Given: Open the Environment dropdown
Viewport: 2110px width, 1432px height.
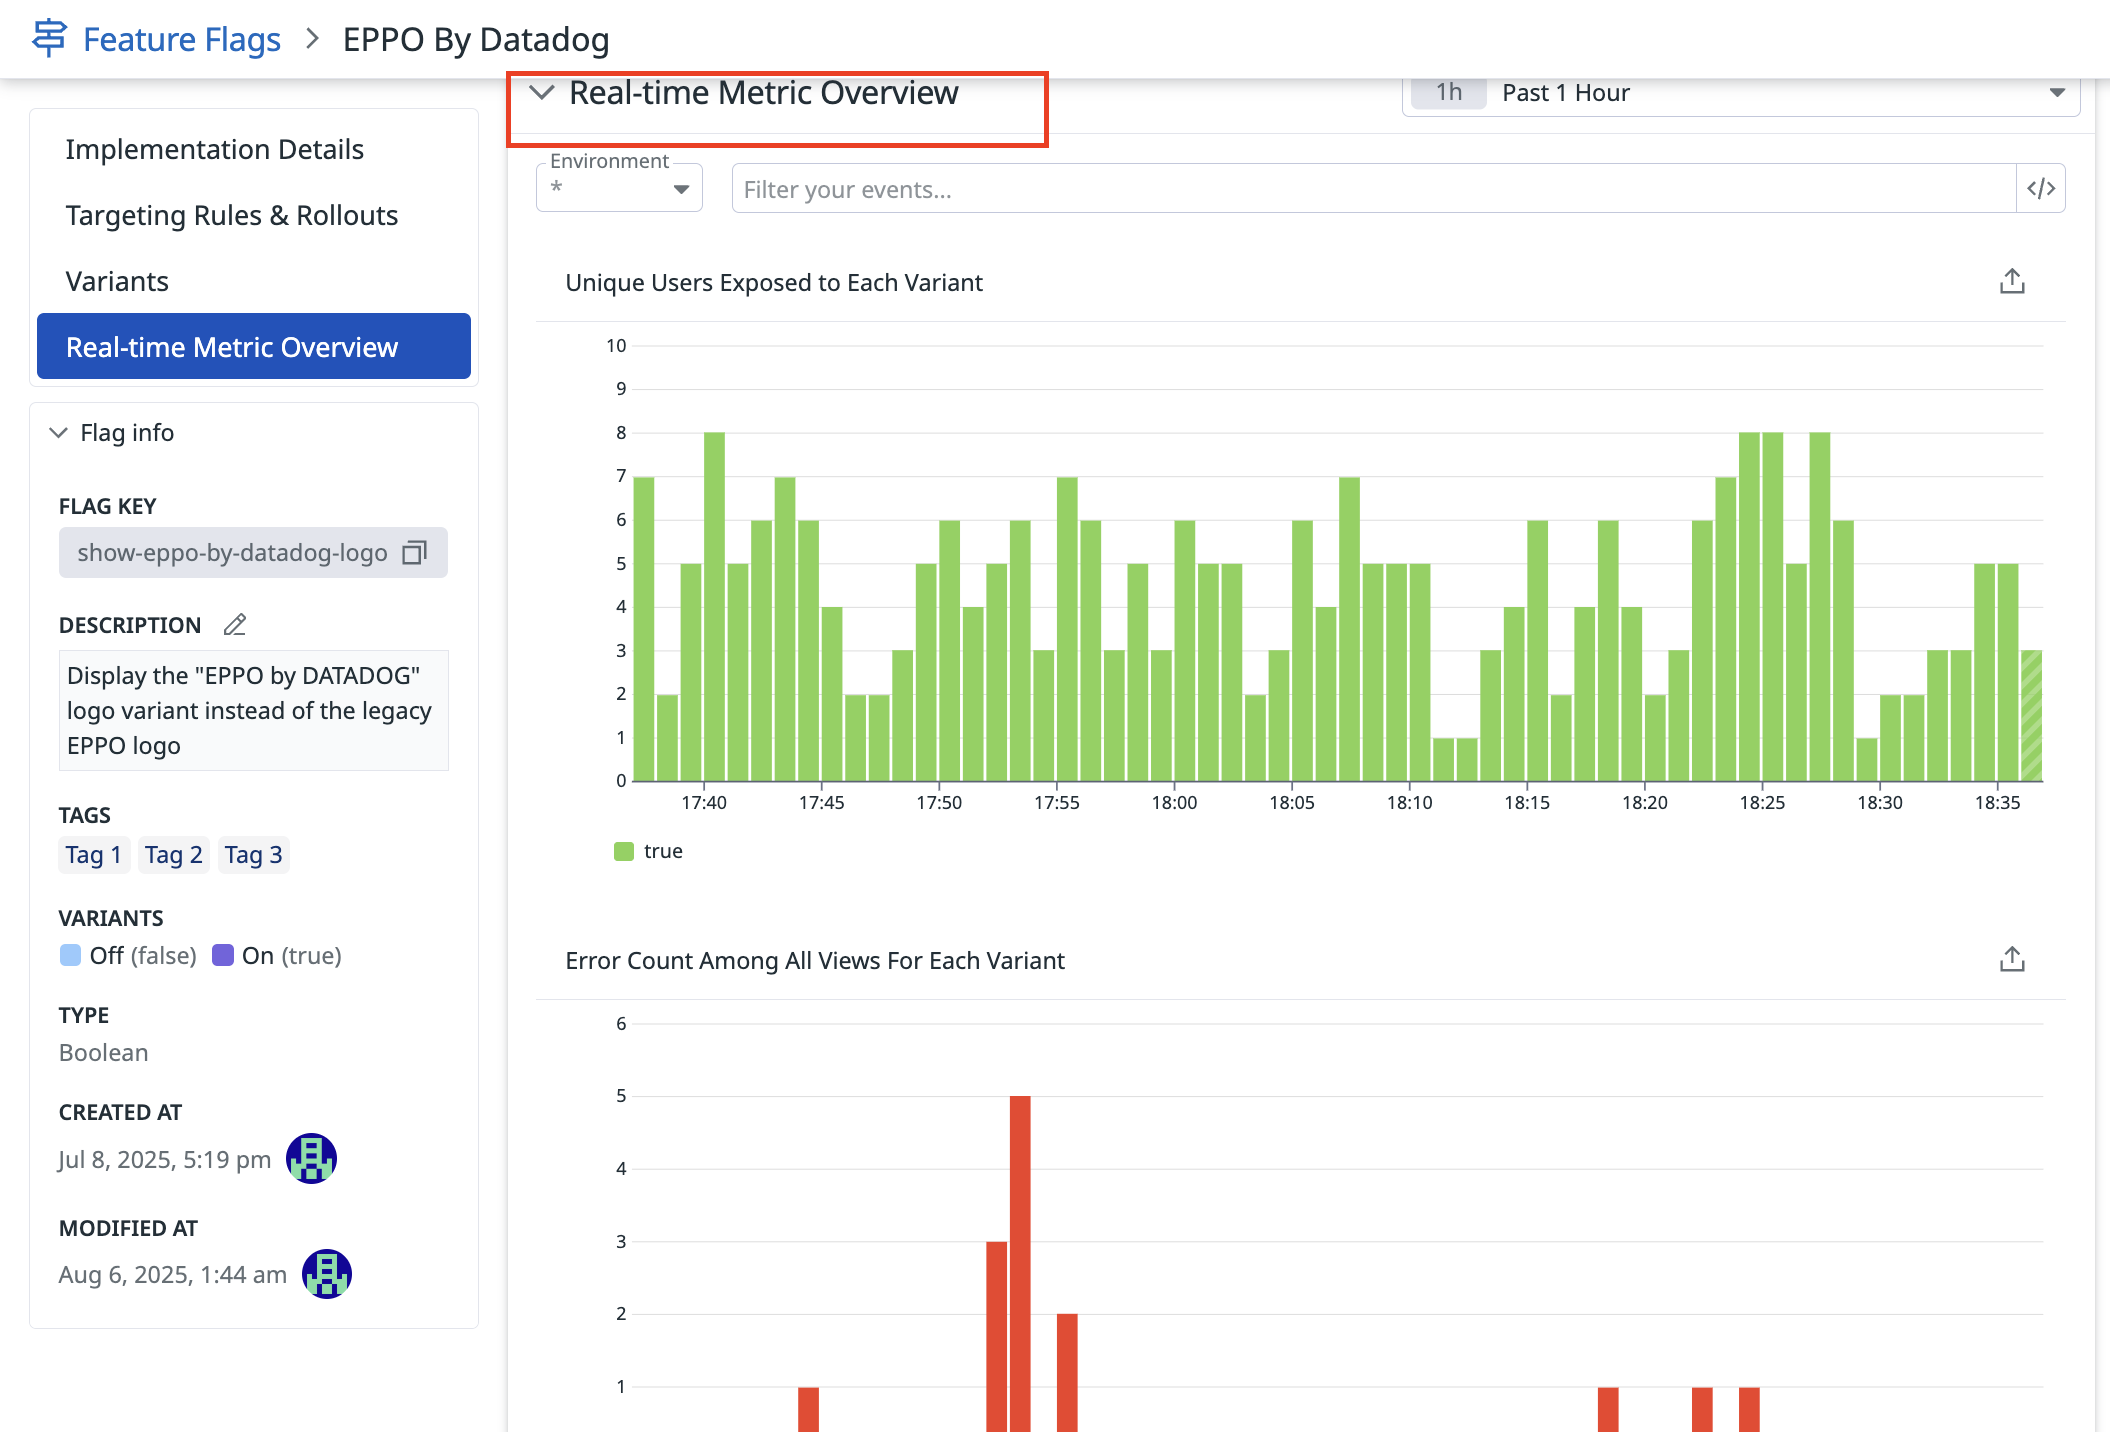Looking at the screenshot, I should click(619, 188).
